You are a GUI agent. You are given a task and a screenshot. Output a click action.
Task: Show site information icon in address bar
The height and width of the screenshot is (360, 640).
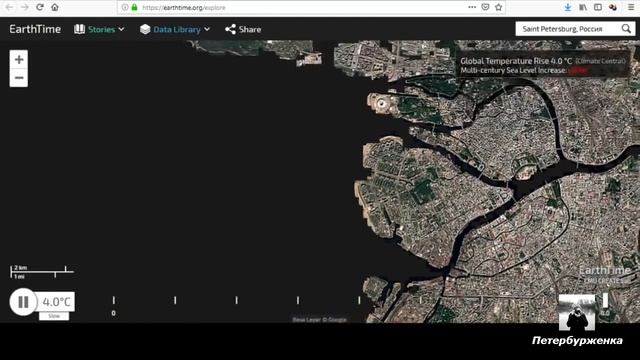pos(124,7)
